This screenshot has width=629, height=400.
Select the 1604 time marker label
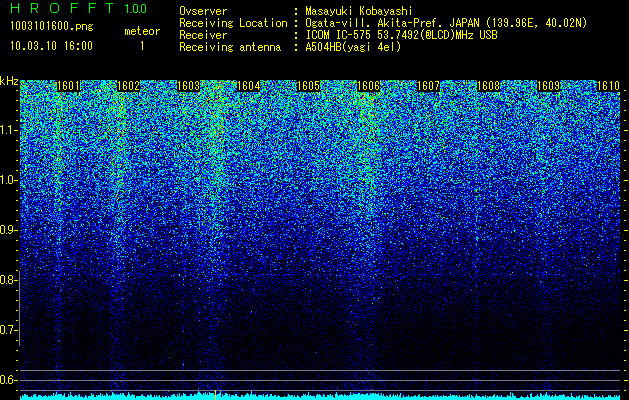click(x=248, y=86)
